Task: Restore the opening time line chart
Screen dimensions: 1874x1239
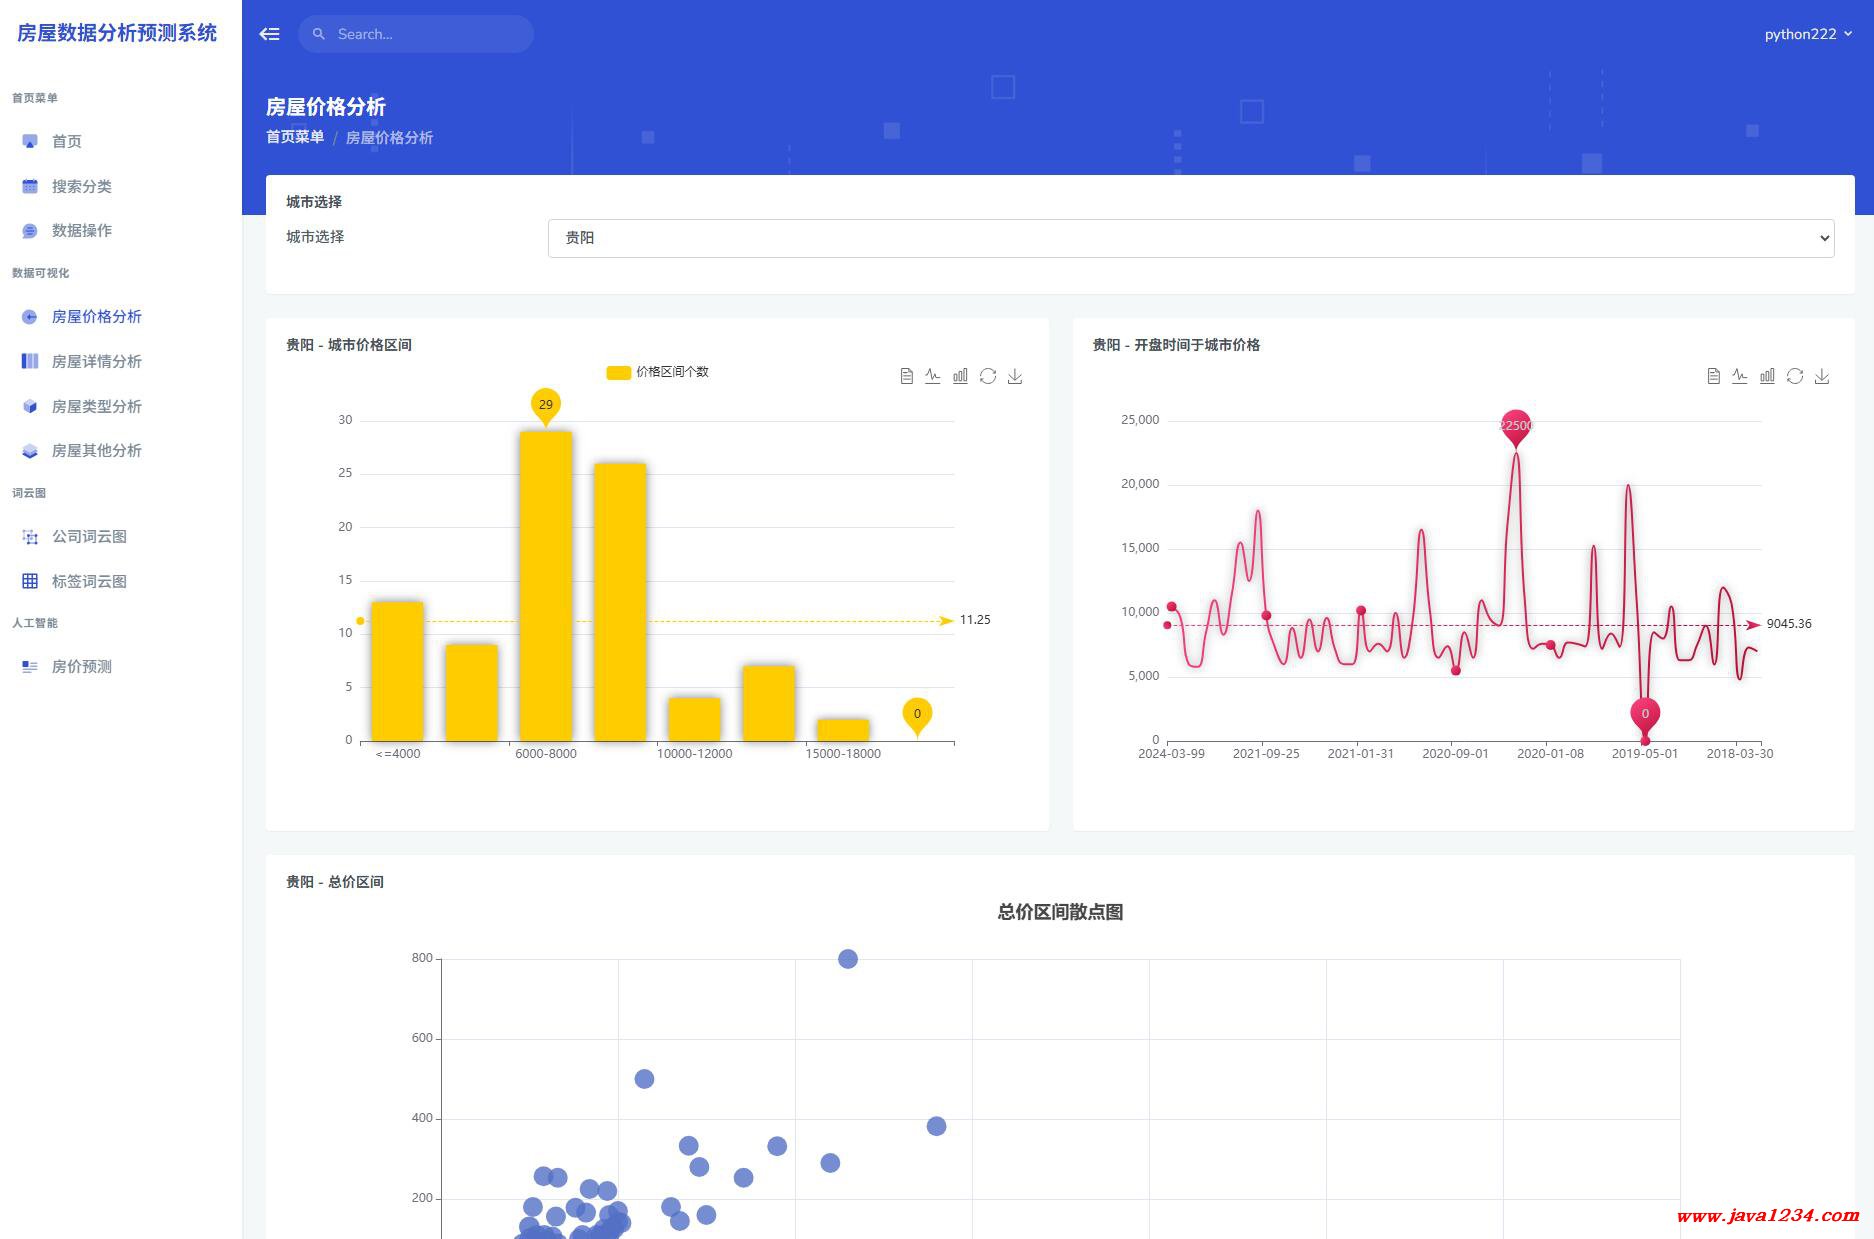Action: tap(1795, 376)
